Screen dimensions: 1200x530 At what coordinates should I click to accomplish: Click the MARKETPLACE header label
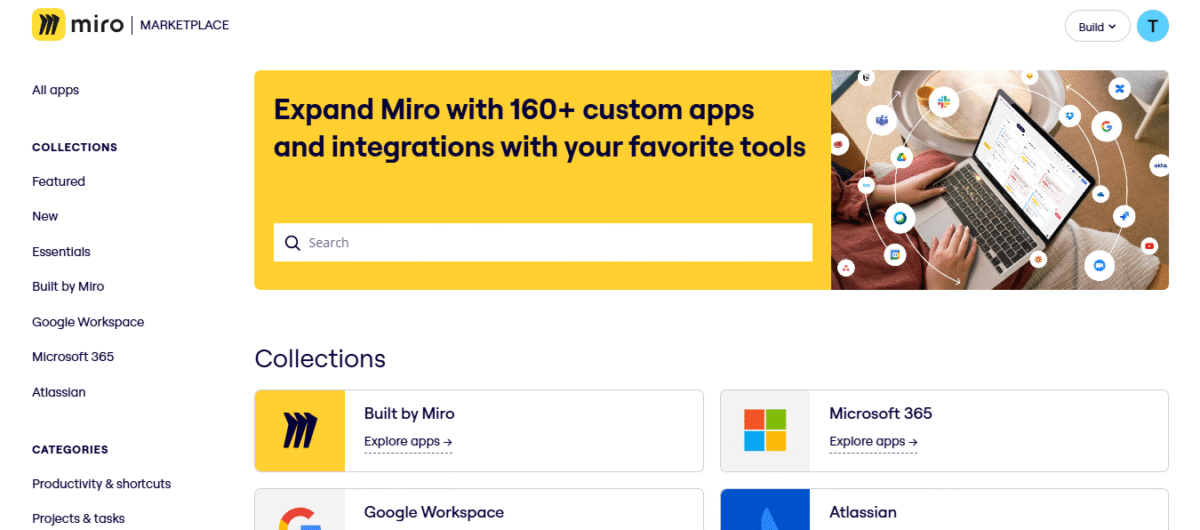click(x=184, y=25)
